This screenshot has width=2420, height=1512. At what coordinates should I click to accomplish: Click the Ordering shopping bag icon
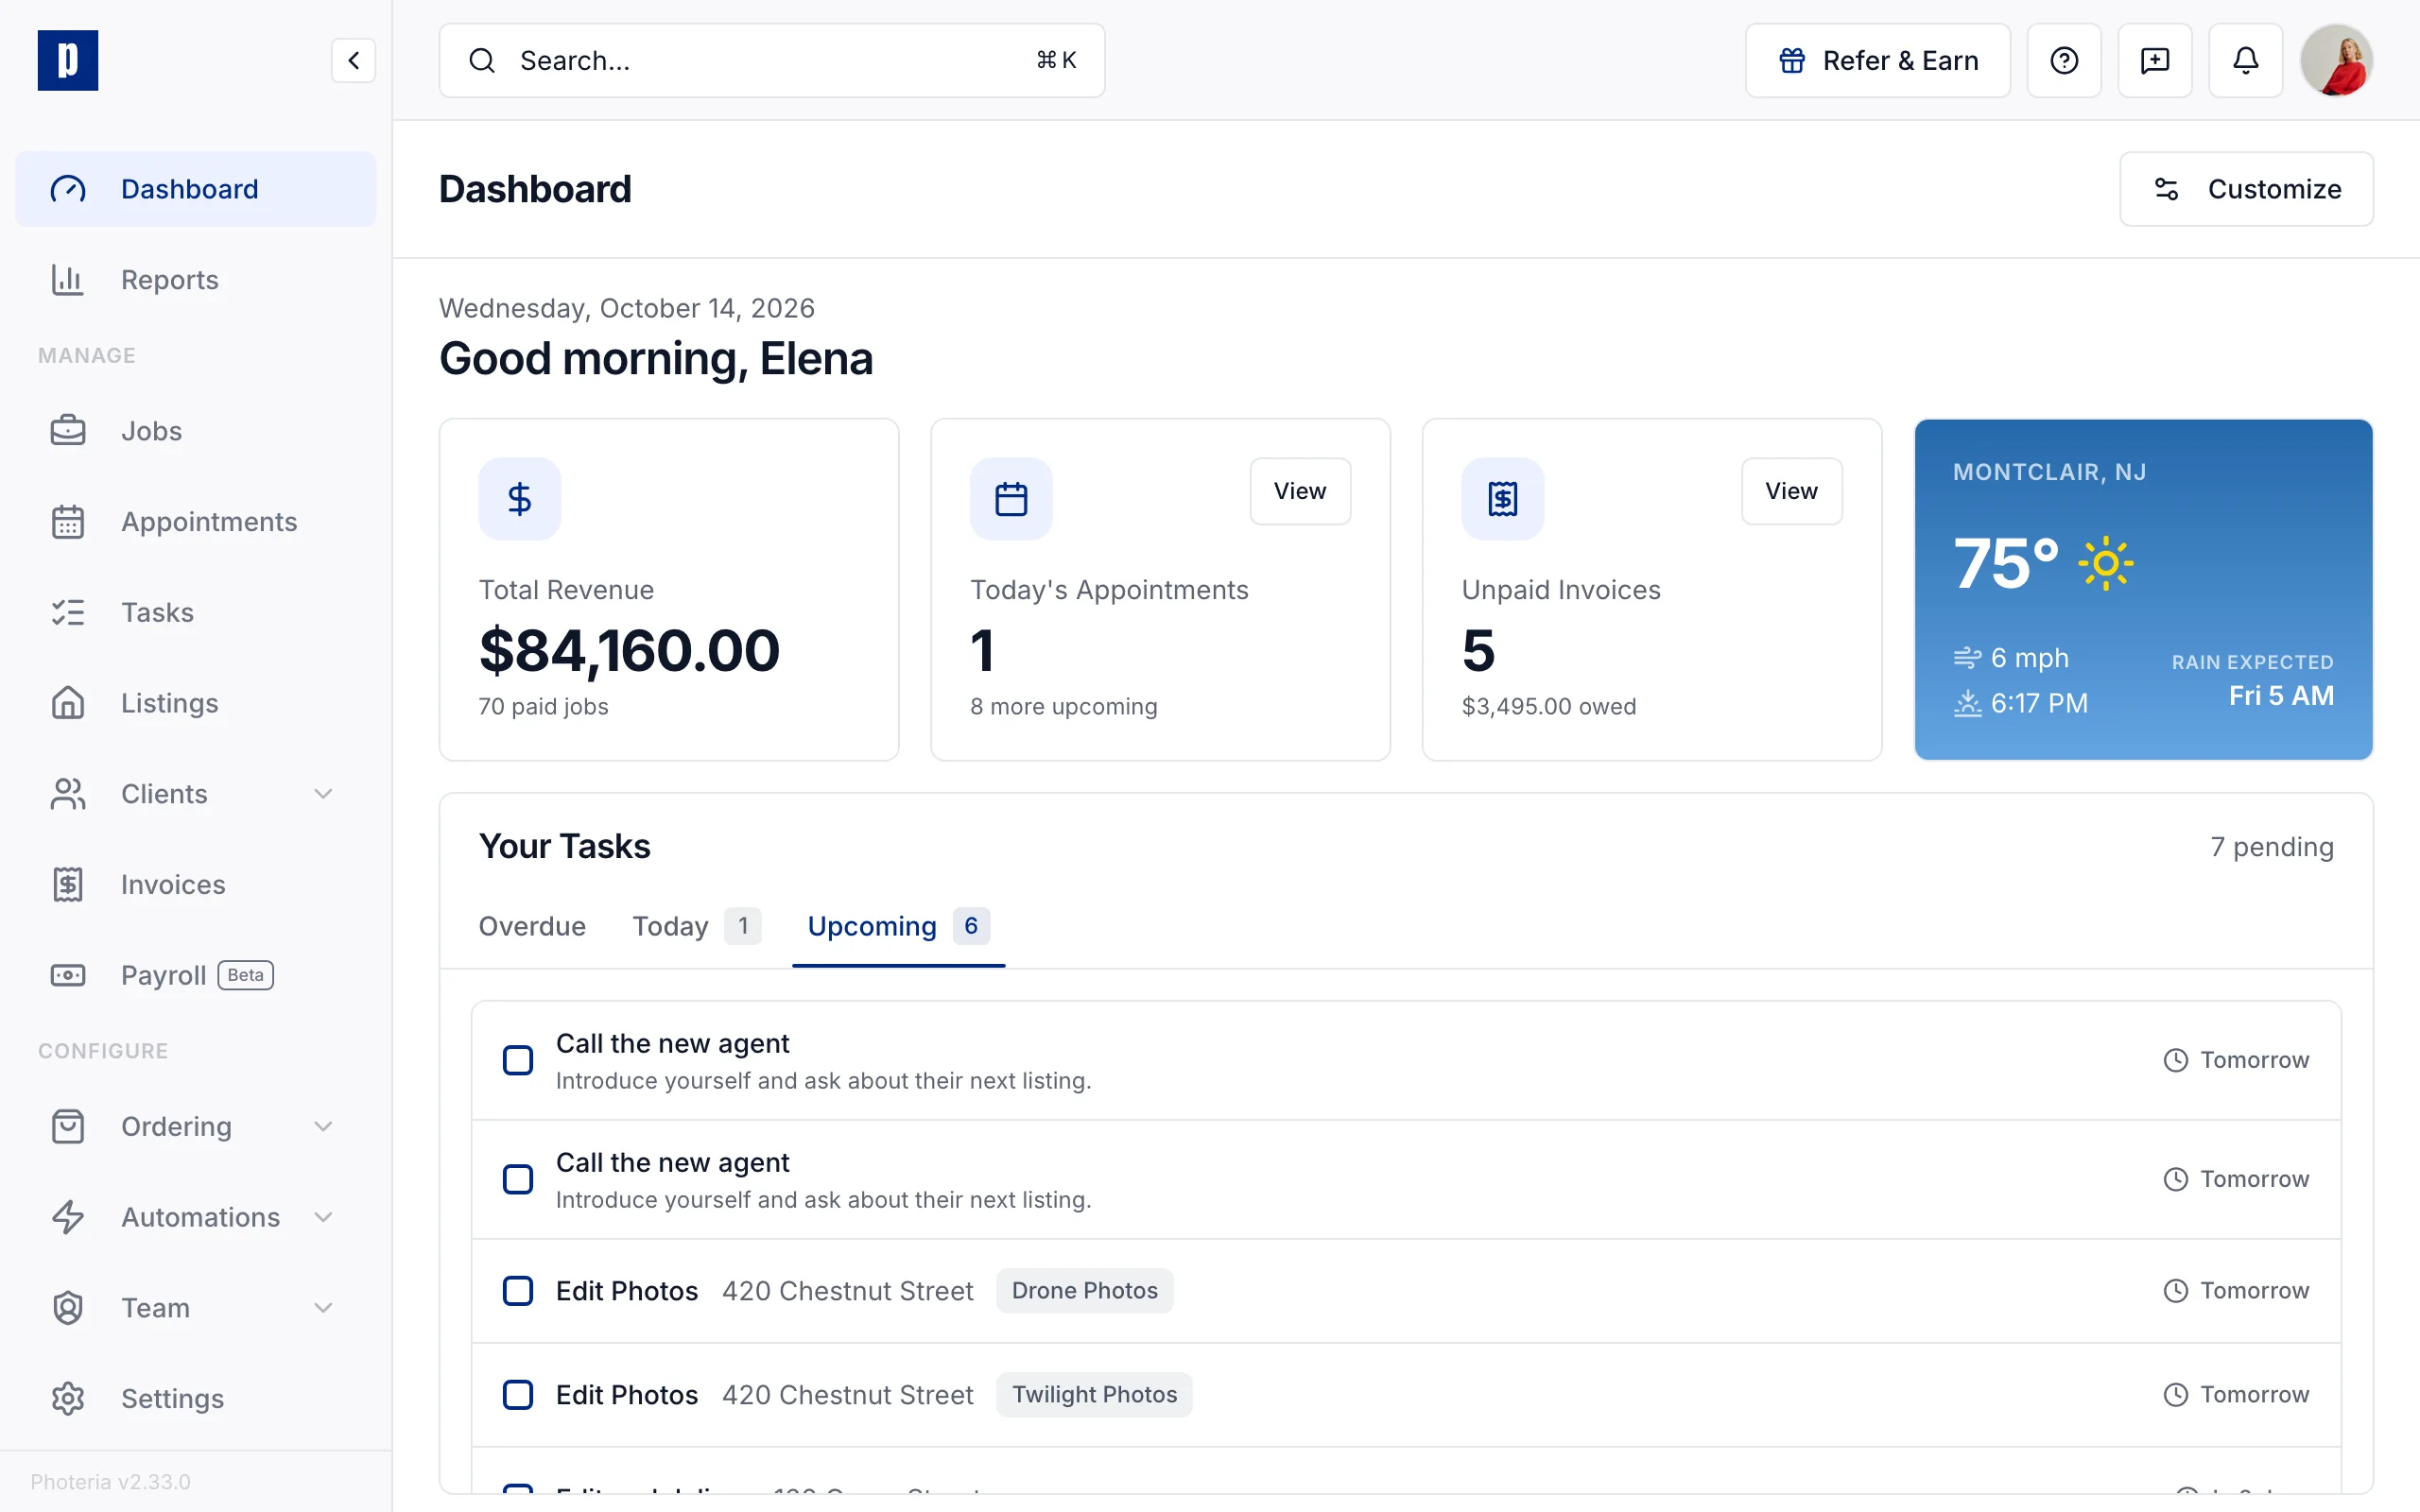(68, 1127)
